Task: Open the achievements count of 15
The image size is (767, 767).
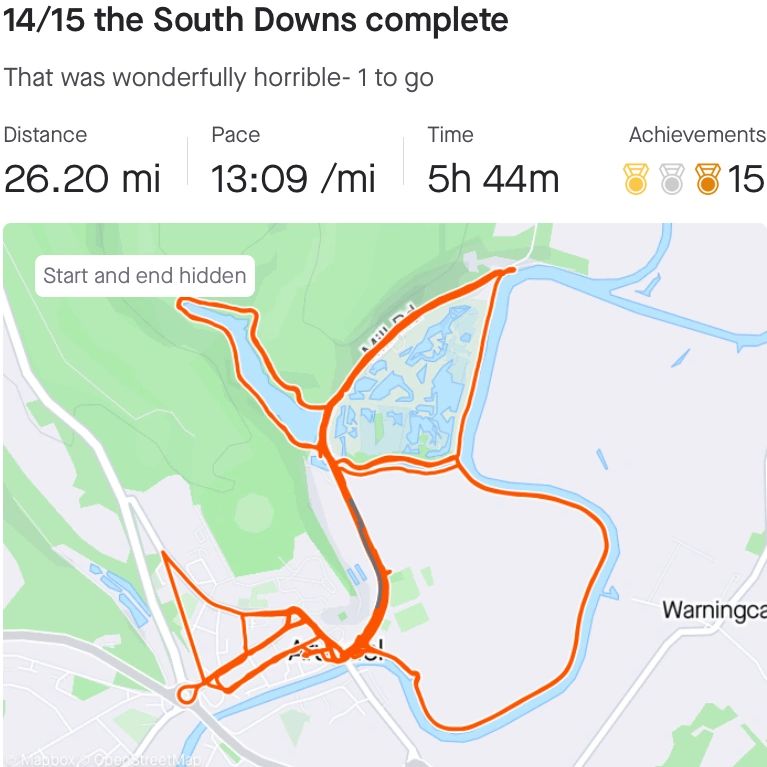Action: click(745, 180)
